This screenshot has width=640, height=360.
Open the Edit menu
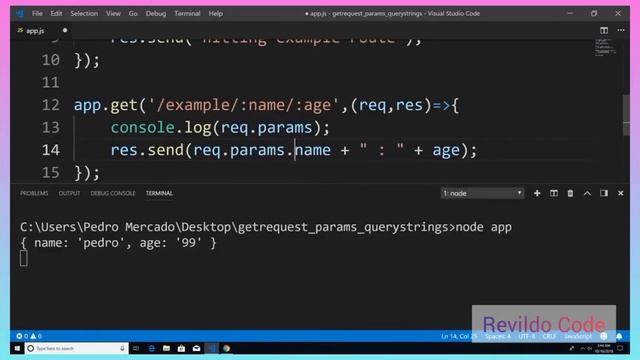[56, 13]
